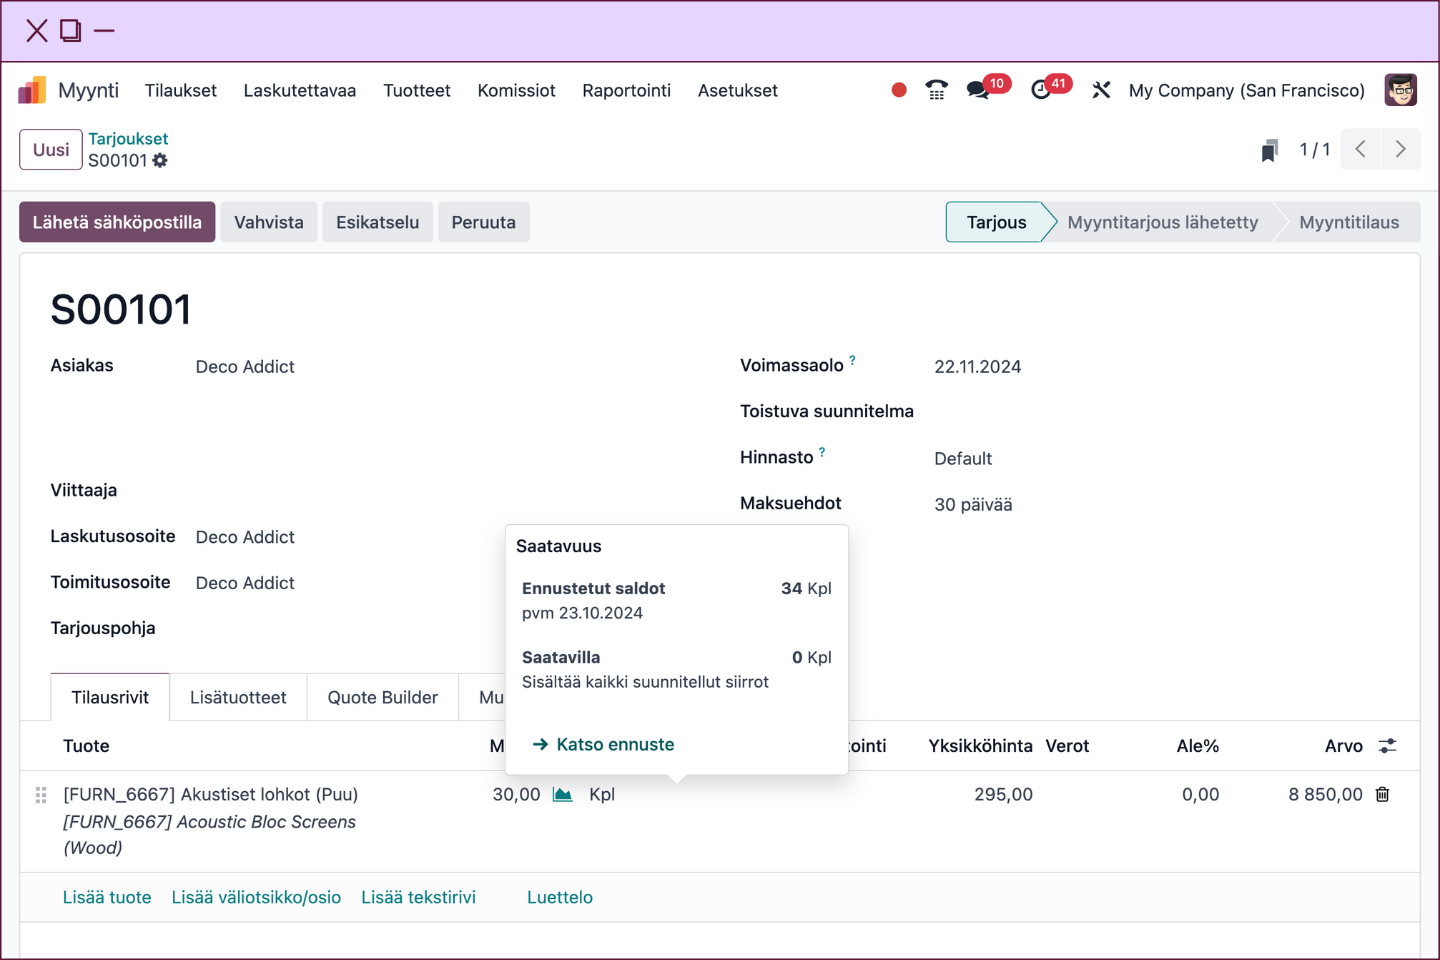Image resolution: width=1440 pixels, height=960 pixels.
Task: Open the debug tools wrench icon
Action: tap(1101, 91)
